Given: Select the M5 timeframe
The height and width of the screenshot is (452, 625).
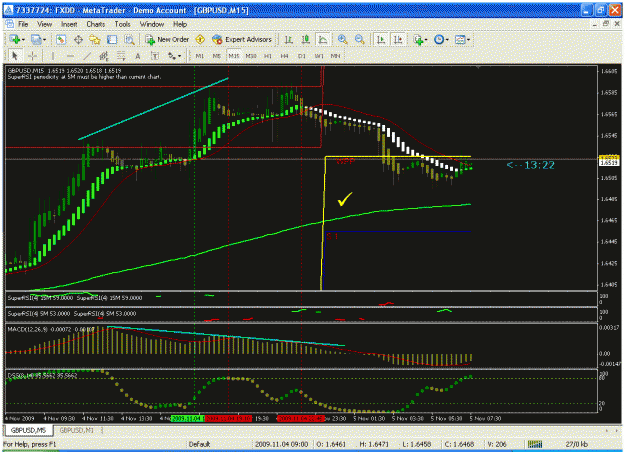Looking at the screenshot, I should point(216,56).
